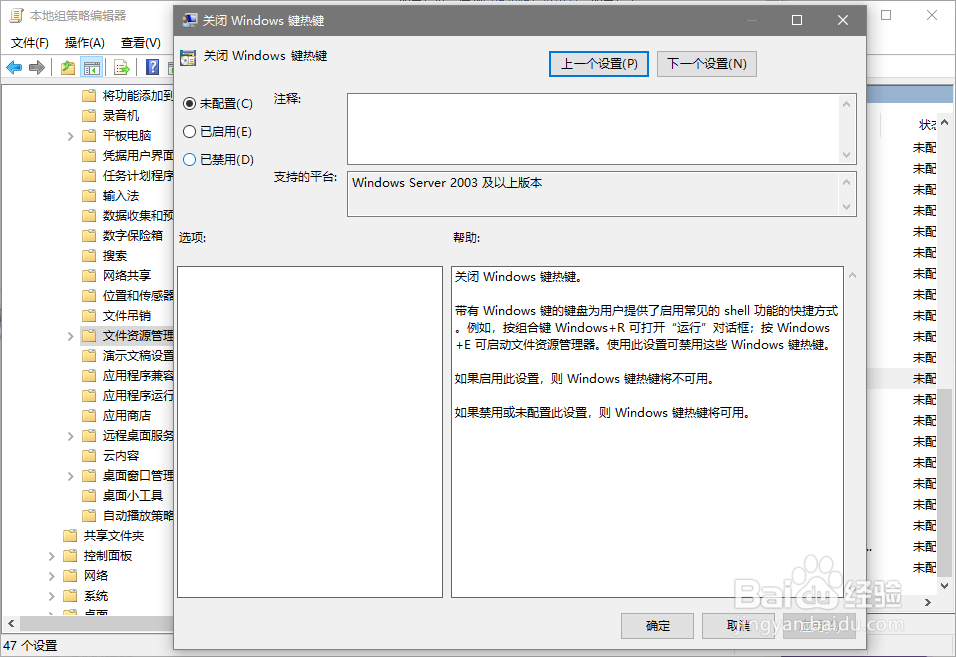Click the 数字保险箱 folder icon
The height and width of the screenshot is (657, 956).
[x=89, y=235]
